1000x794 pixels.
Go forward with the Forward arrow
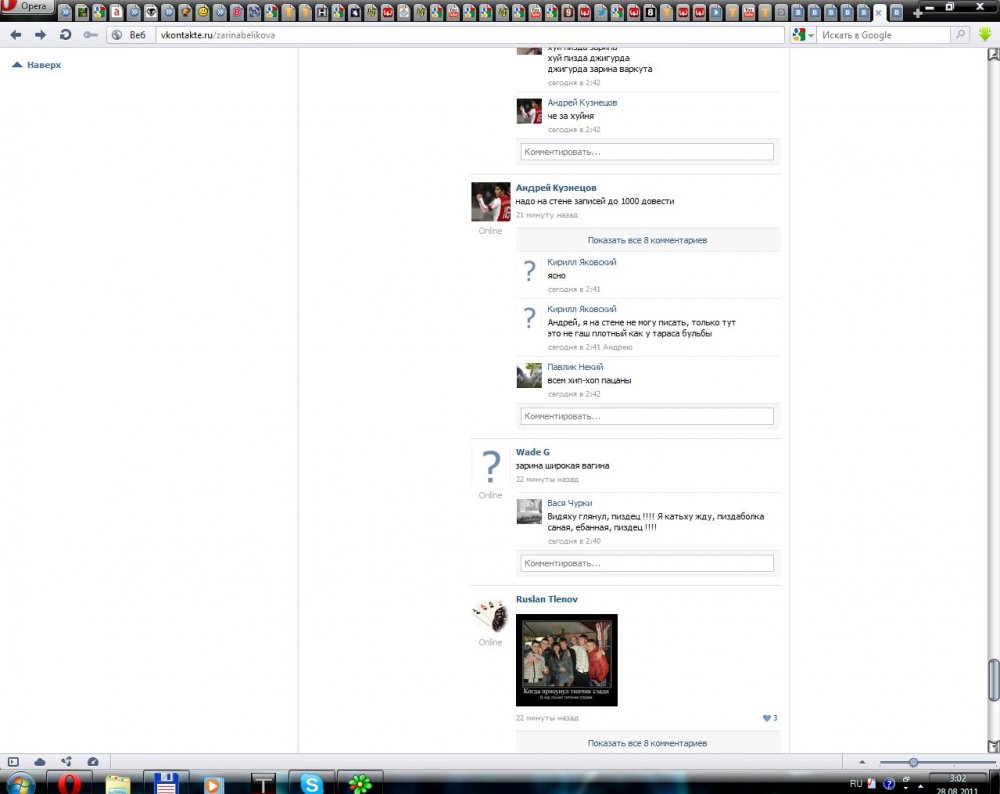40,35
